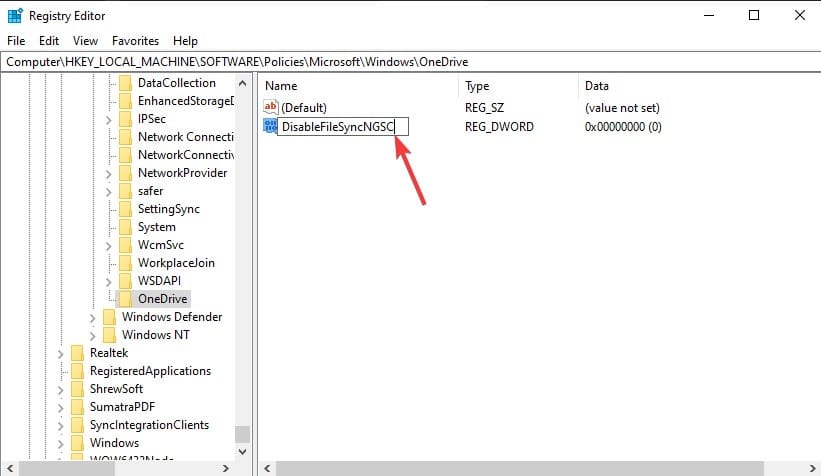Click the SyncIntegrationClients folder icon
Viewport: 821px width, 476px height.
[77, 425]
